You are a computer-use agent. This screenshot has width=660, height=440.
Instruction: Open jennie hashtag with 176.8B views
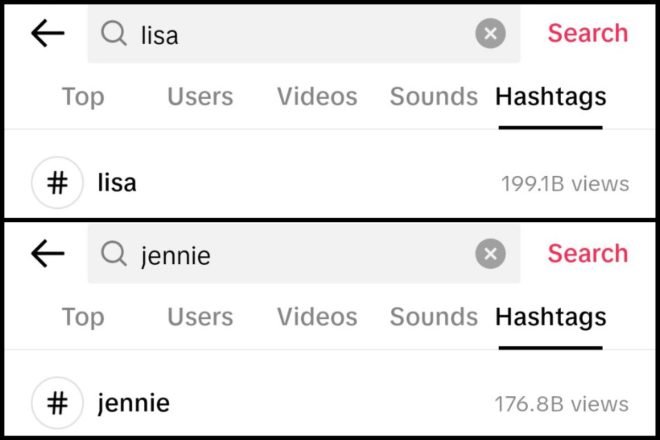pos(330,403)
